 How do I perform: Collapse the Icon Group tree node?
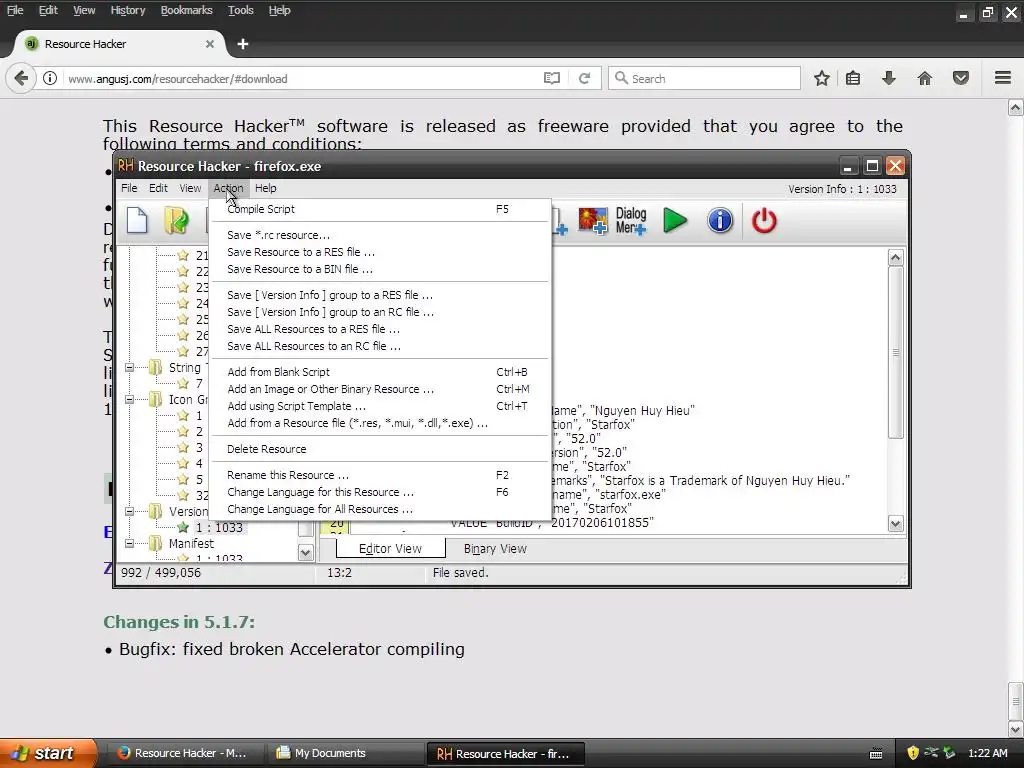129,399
